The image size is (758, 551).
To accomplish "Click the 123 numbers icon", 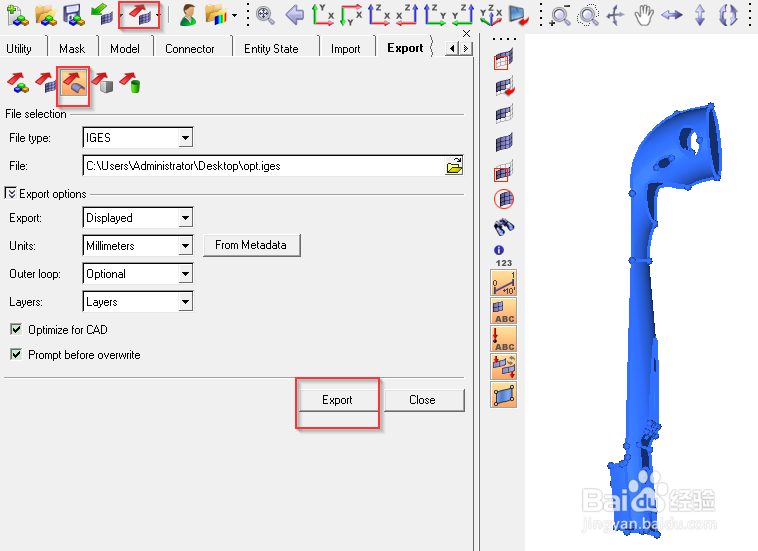I will click(x=504, y=263).
